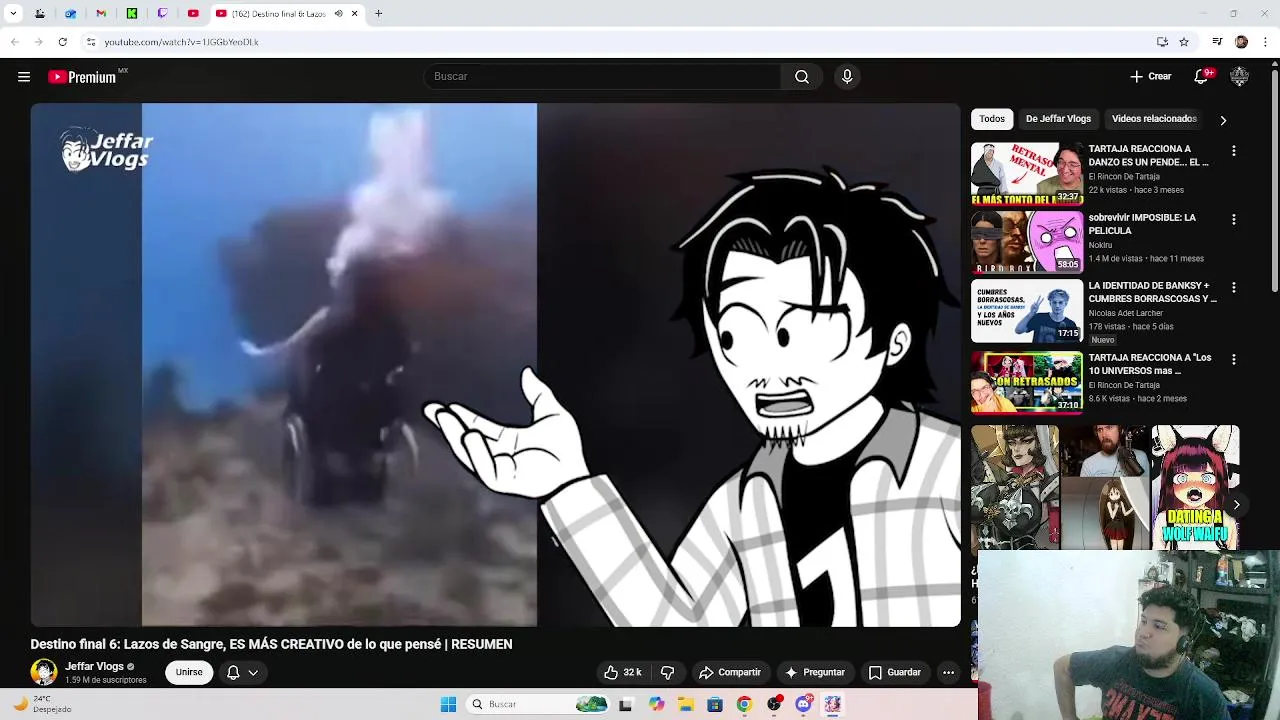Install app via address bar install icon
This screenshot has width=1280, height=720.
click(x=1162, y=42)
